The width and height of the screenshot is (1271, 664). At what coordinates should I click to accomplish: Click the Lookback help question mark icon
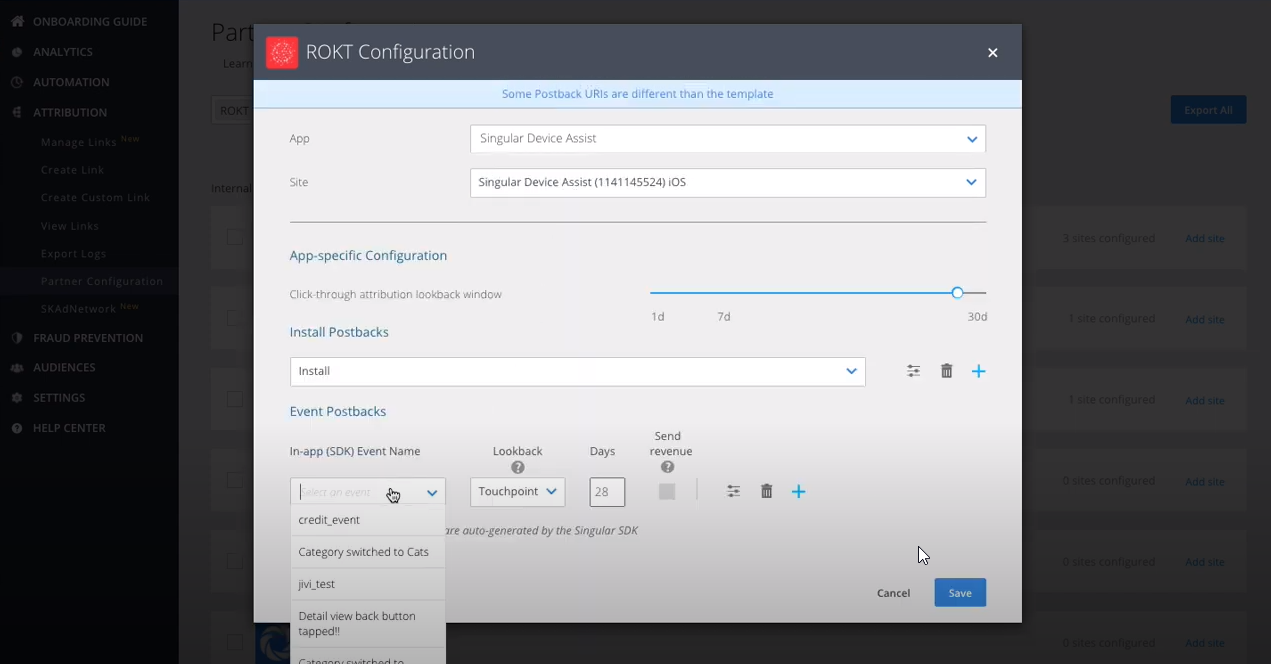518,467
